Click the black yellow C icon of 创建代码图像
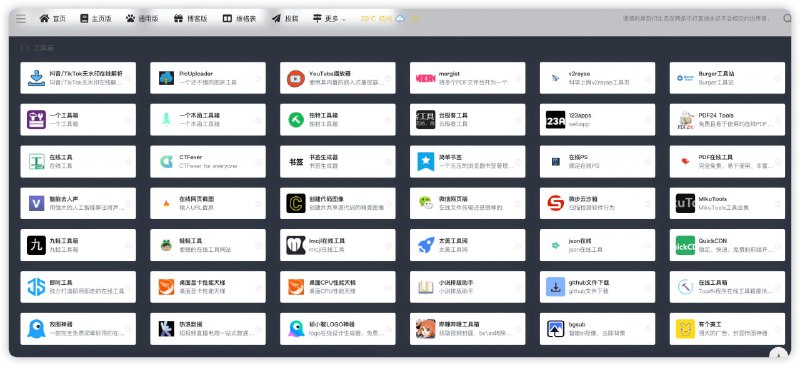Image resolution: width=800 pixels, height=366 pixels. [x=296, y=203]
